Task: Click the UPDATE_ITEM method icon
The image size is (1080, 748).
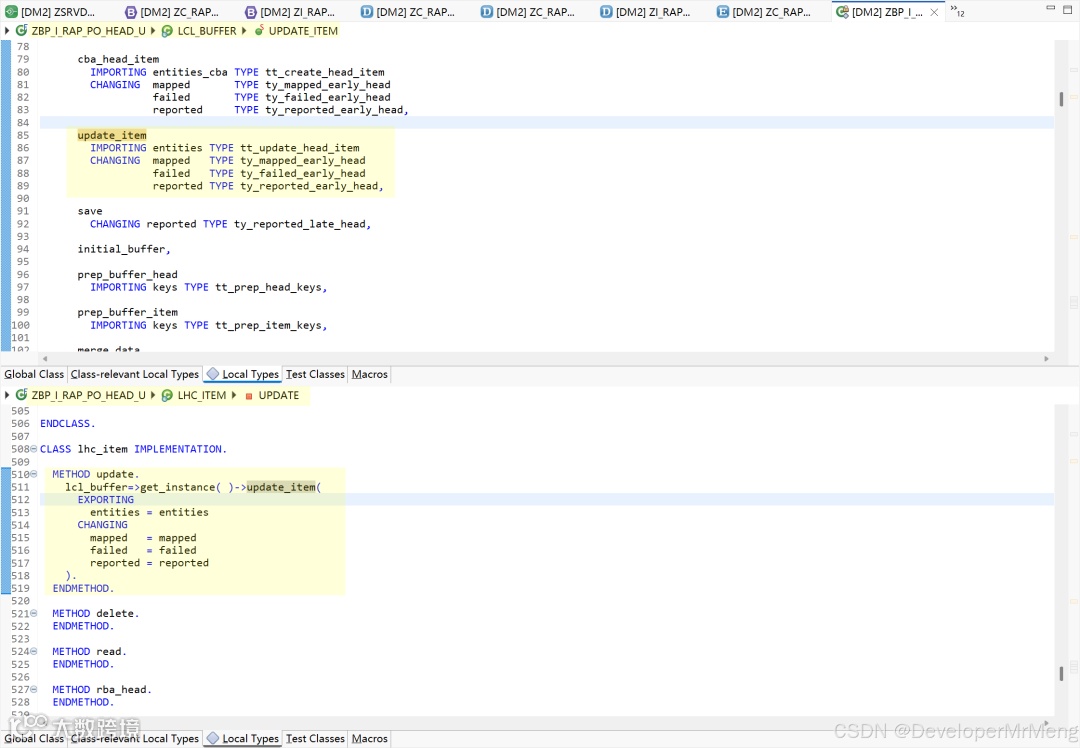Action: click(x=260, y=31)
